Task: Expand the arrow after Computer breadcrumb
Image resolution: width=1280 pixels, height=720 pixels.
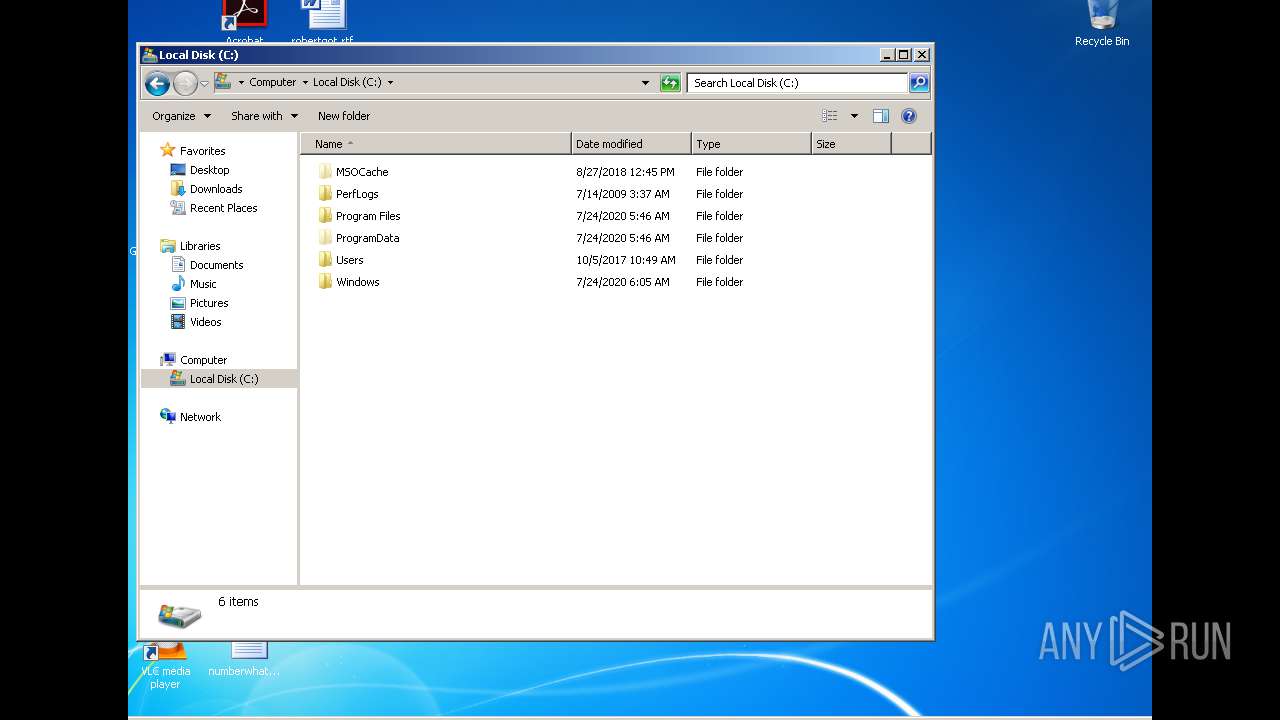Action: pos(304,83)
